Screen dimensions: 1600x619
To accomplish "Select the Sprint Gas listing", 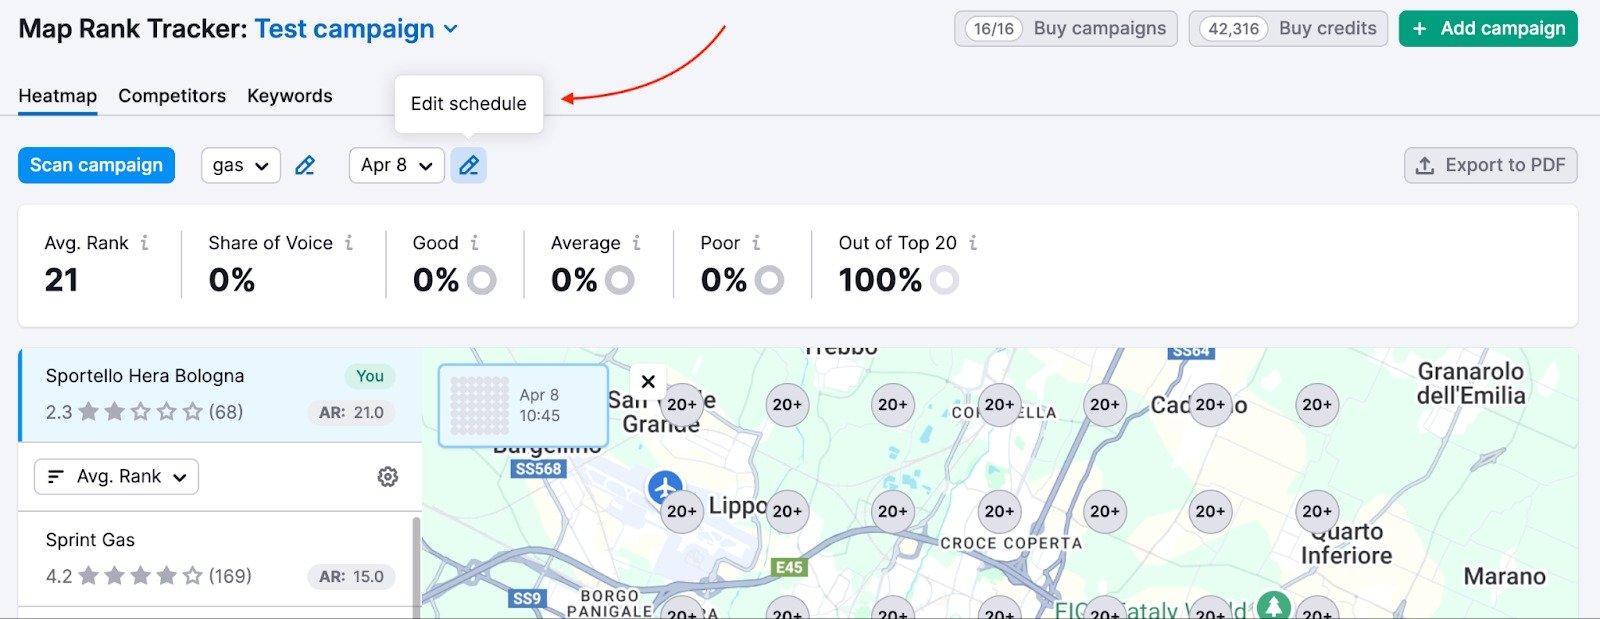I will [200, 557].
